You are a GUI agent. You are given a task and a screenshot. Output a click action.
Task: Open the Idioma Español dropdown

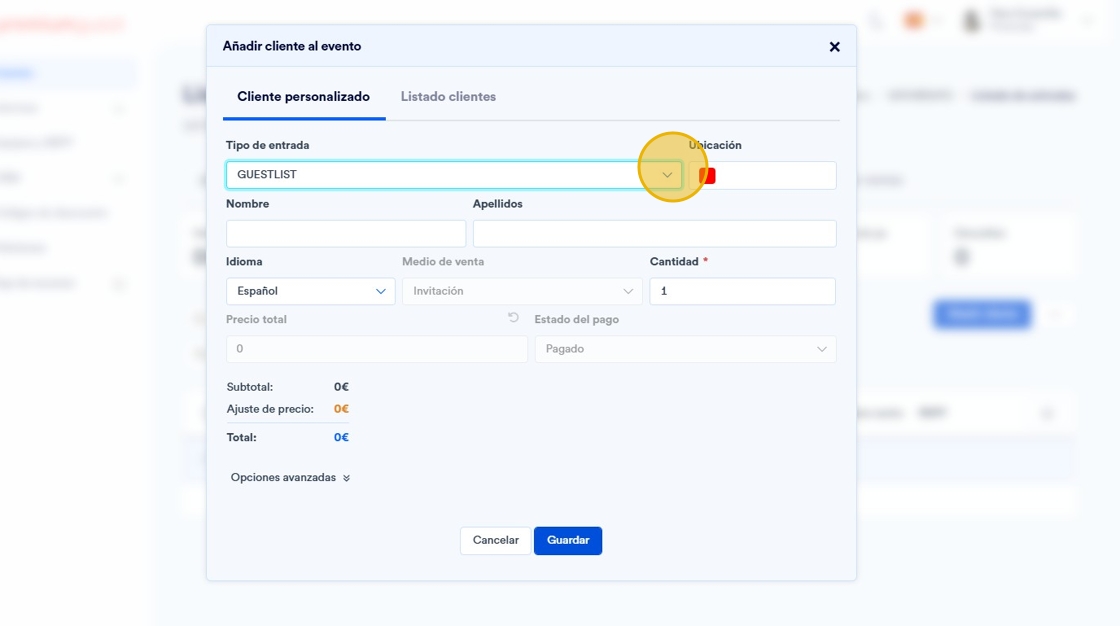click(x=311, y=292)
